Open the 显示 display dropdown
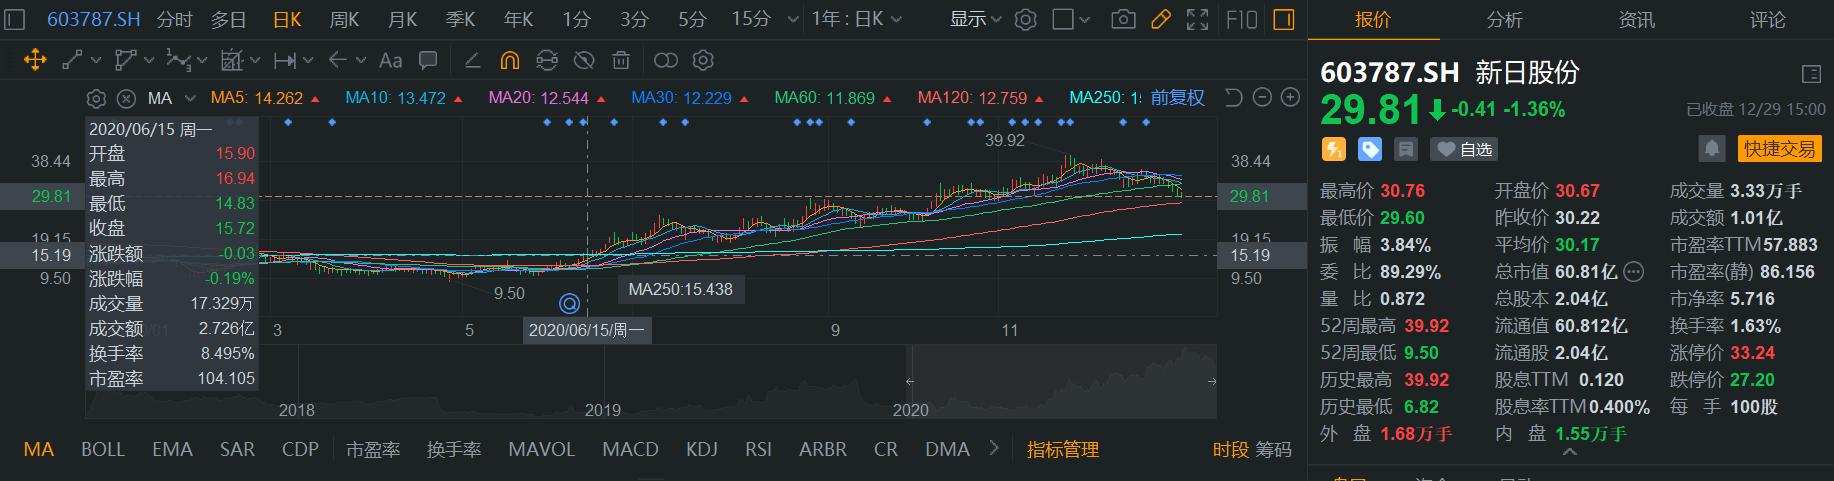The image size is (1834, 481). click(975, 19)
